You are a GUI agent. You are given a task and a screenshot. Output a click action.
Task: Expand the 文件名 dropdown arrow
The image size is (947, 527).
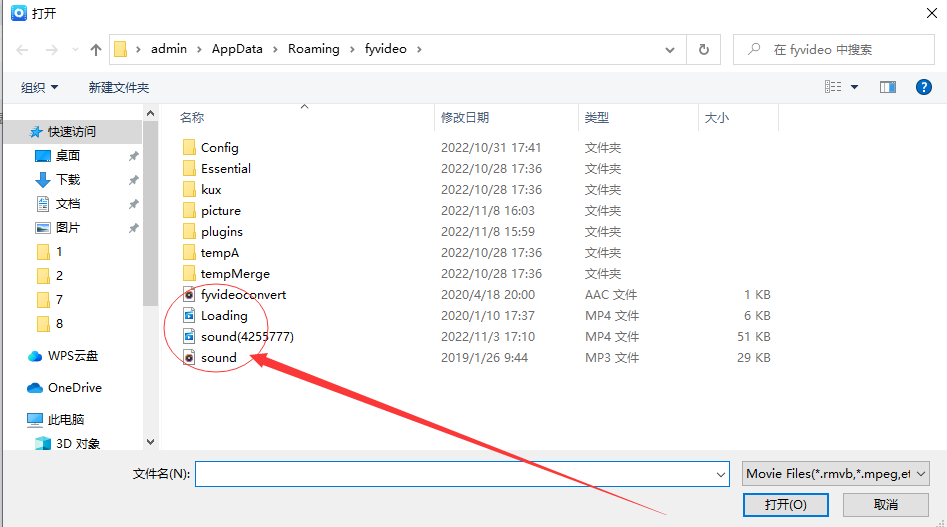click(721, 474)
